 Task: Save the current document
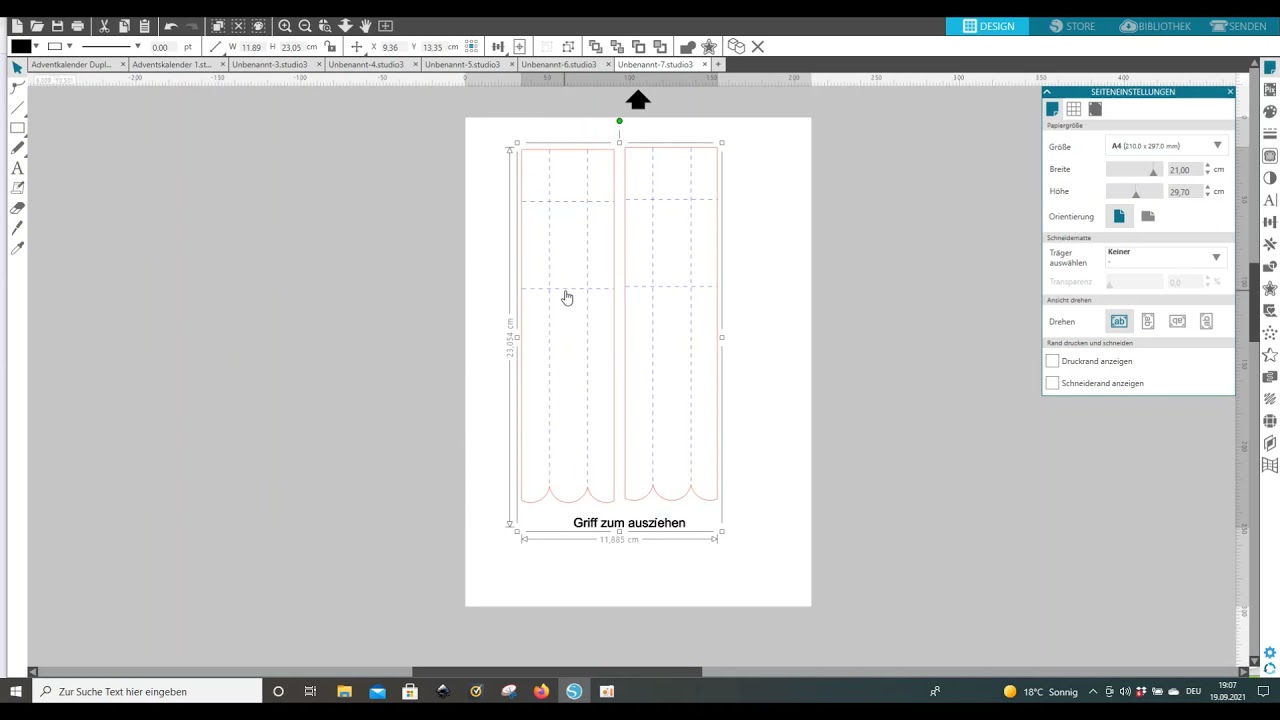[57, 26]
